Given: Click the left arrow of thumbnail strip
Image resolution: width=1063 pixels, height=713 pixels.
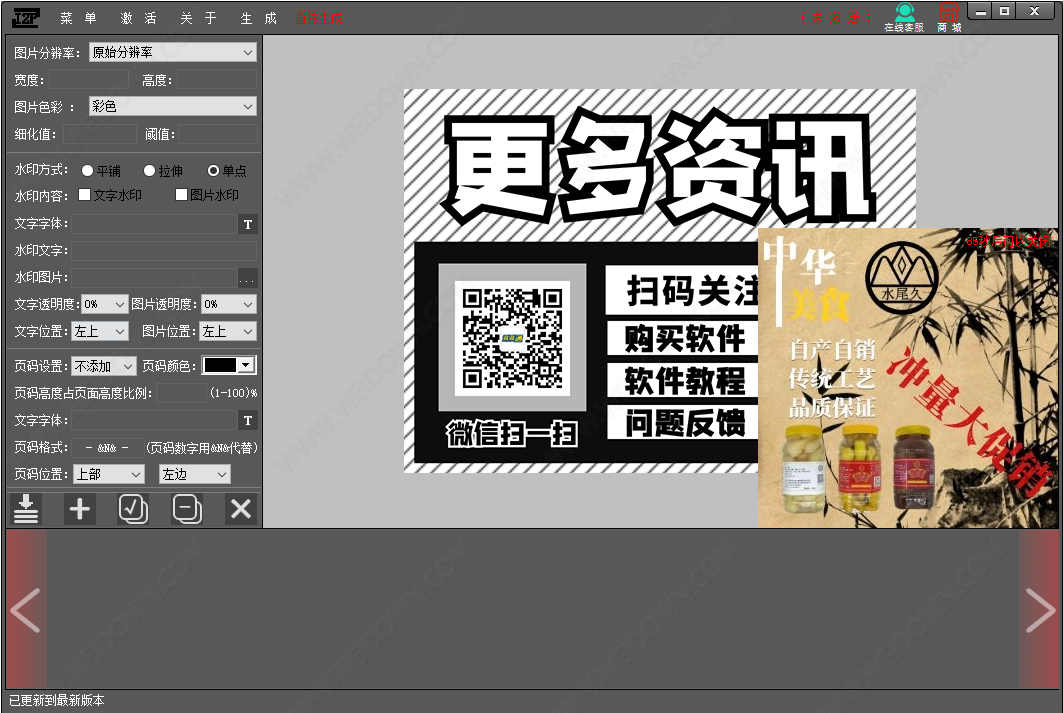Looking at the screenshot, I should [x=26, y=610].
